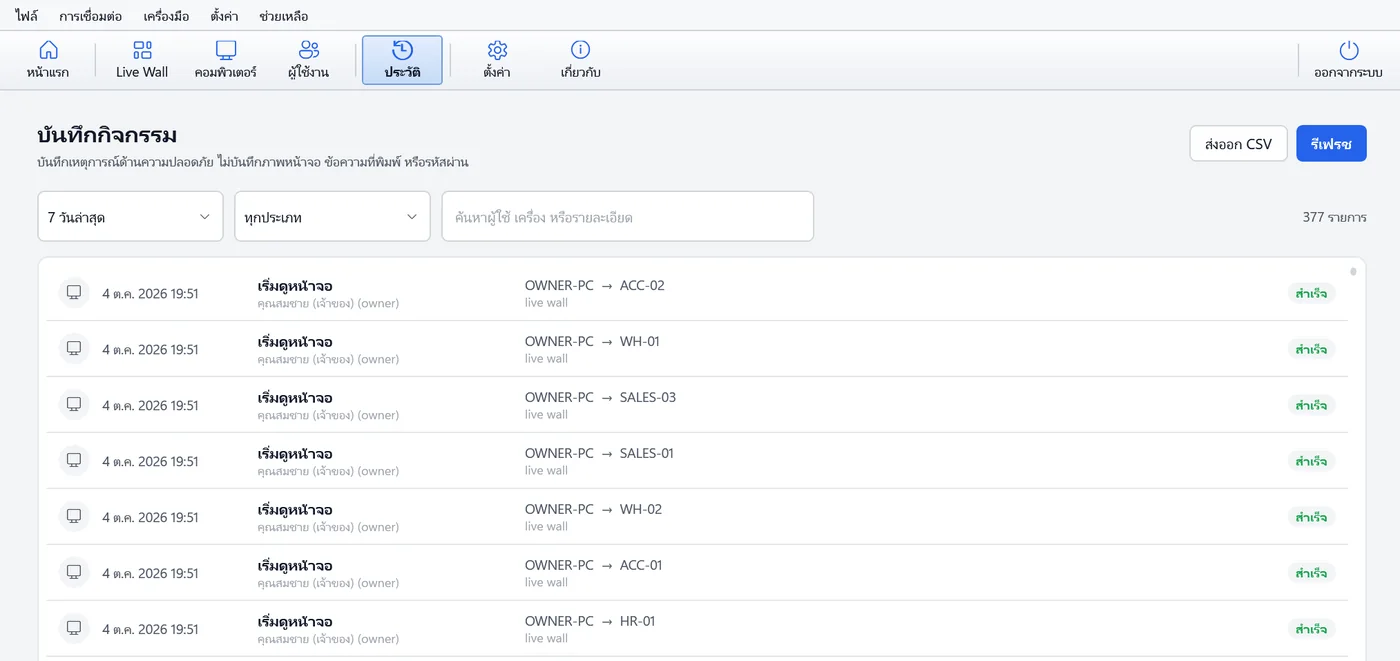The image size is (1400, 661).
Task: Click timestamp on the WH-02 row
Action: pos(150,517)
